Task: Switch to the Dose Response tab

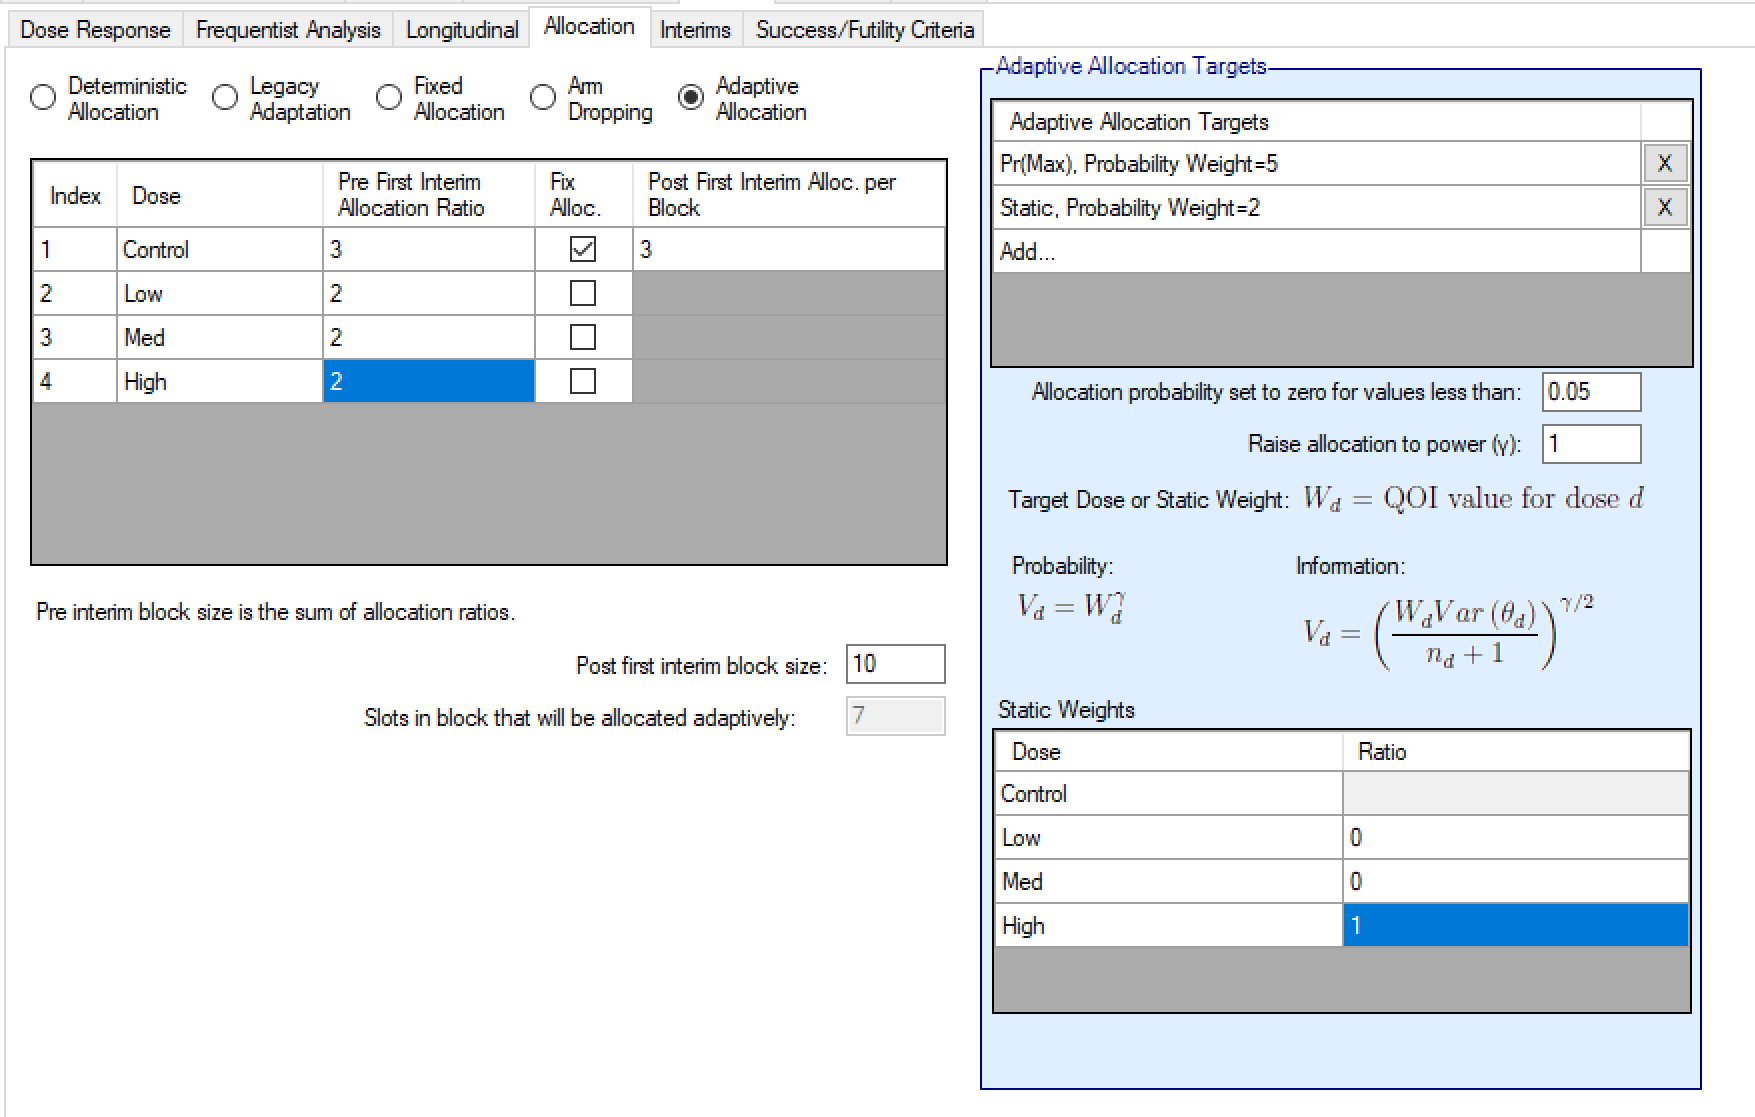Action: (95, 30)
